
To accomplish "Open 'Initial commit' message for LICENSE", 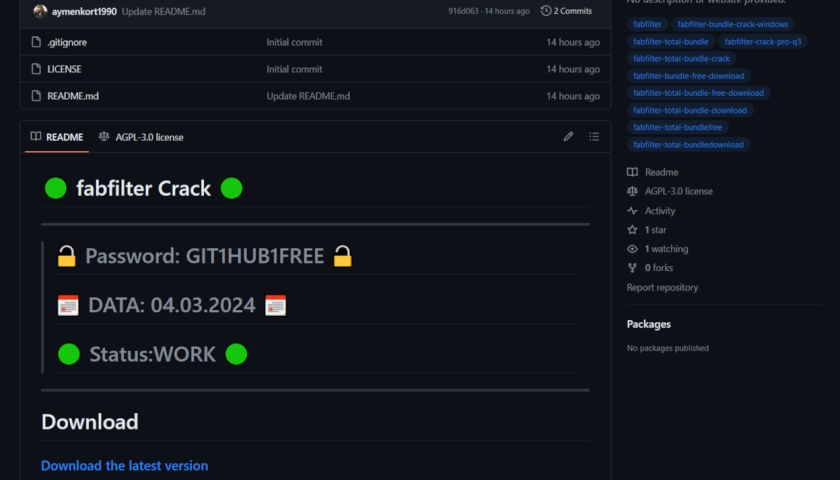I will [x=294, y=69].
